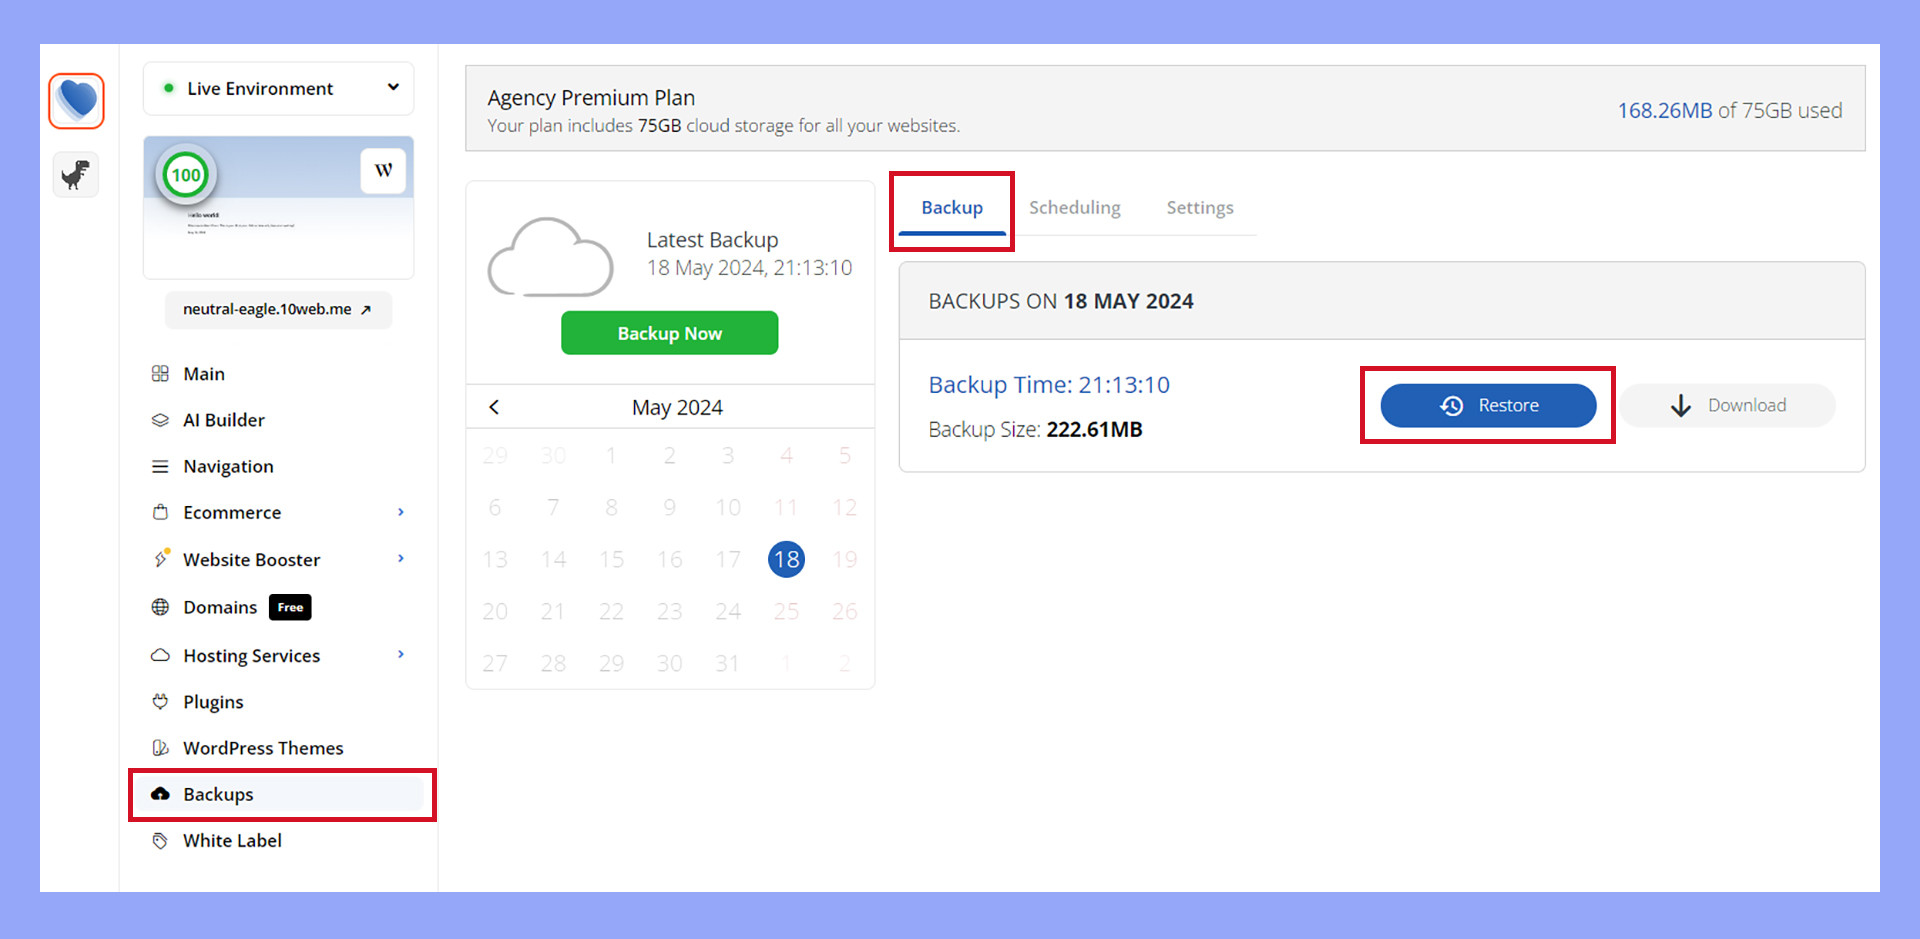Select the Main section icon in the sidebar
1920x939 pixels.
tap(162, 373)
